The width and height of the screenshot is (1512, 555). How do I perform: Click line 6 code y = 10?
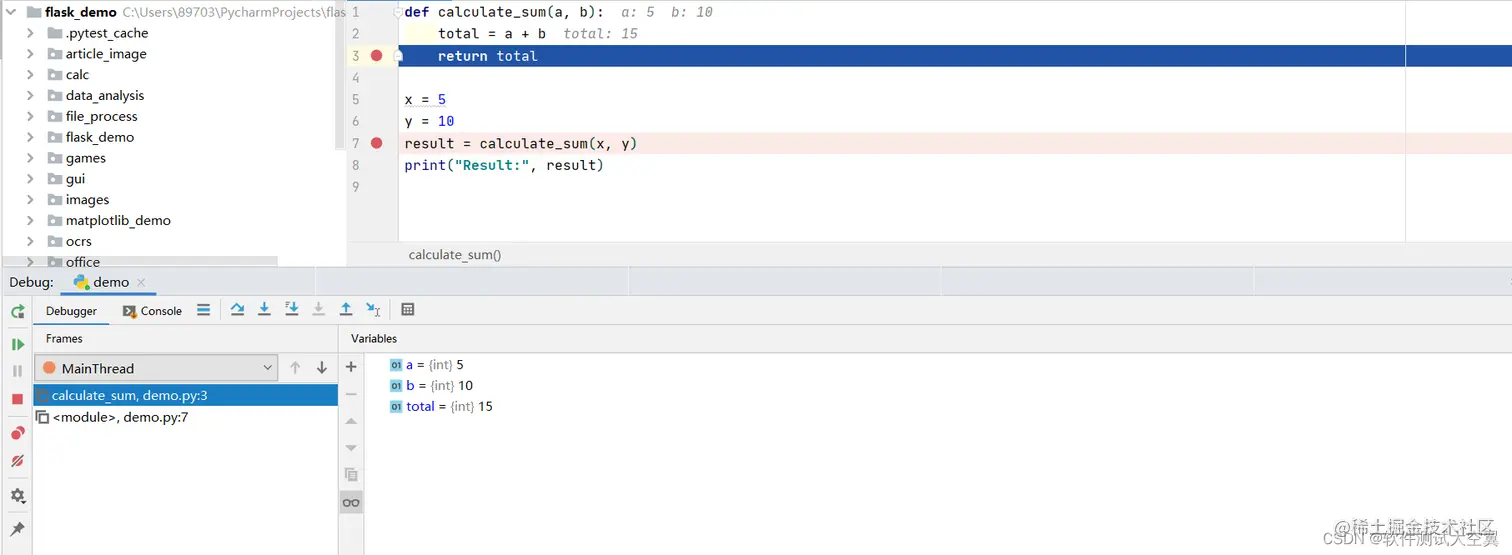(x=429, y=121)
